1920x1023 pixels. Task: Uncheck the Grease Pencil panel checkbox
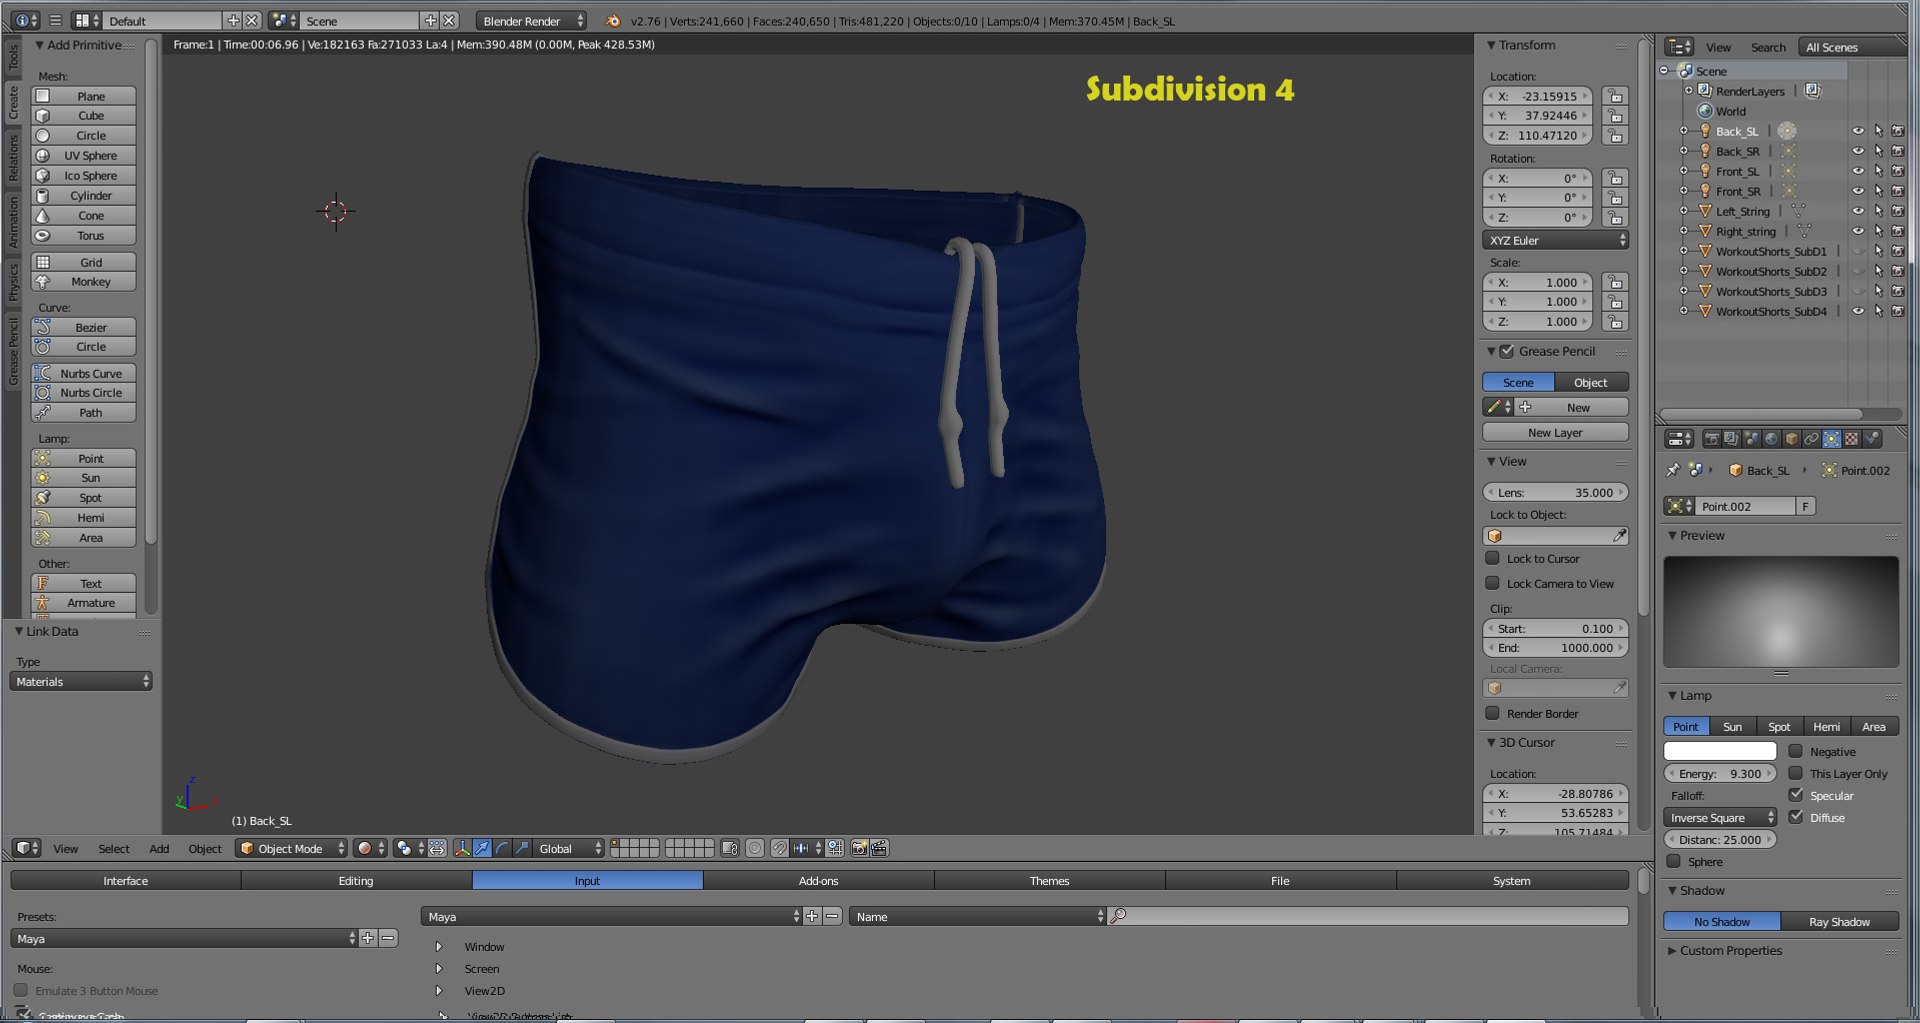(x=1506, y=351)
